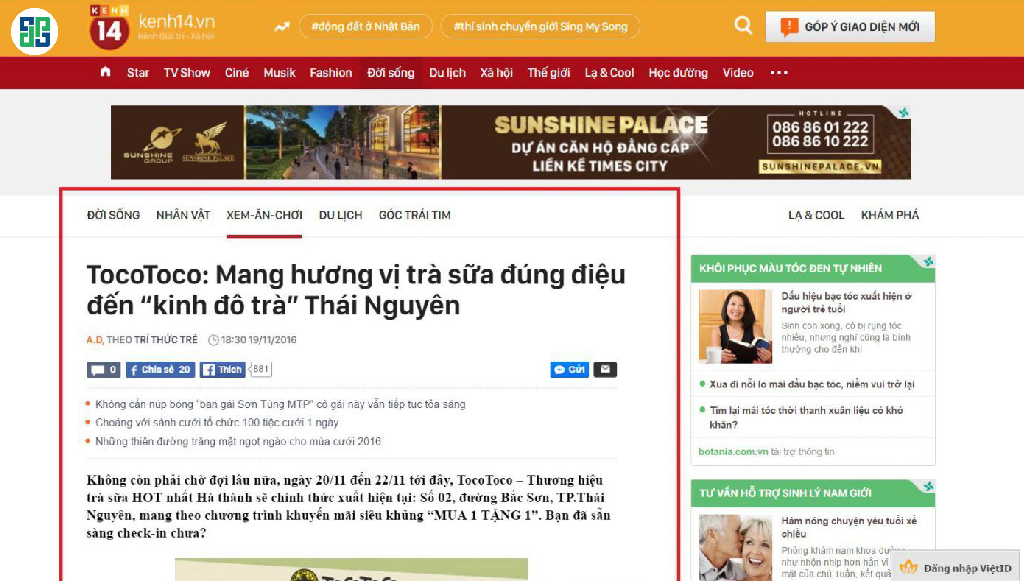Select the KHÁM PHÁ sub-tab
The height and width of the screenshot is (581, 1024).
889,215
